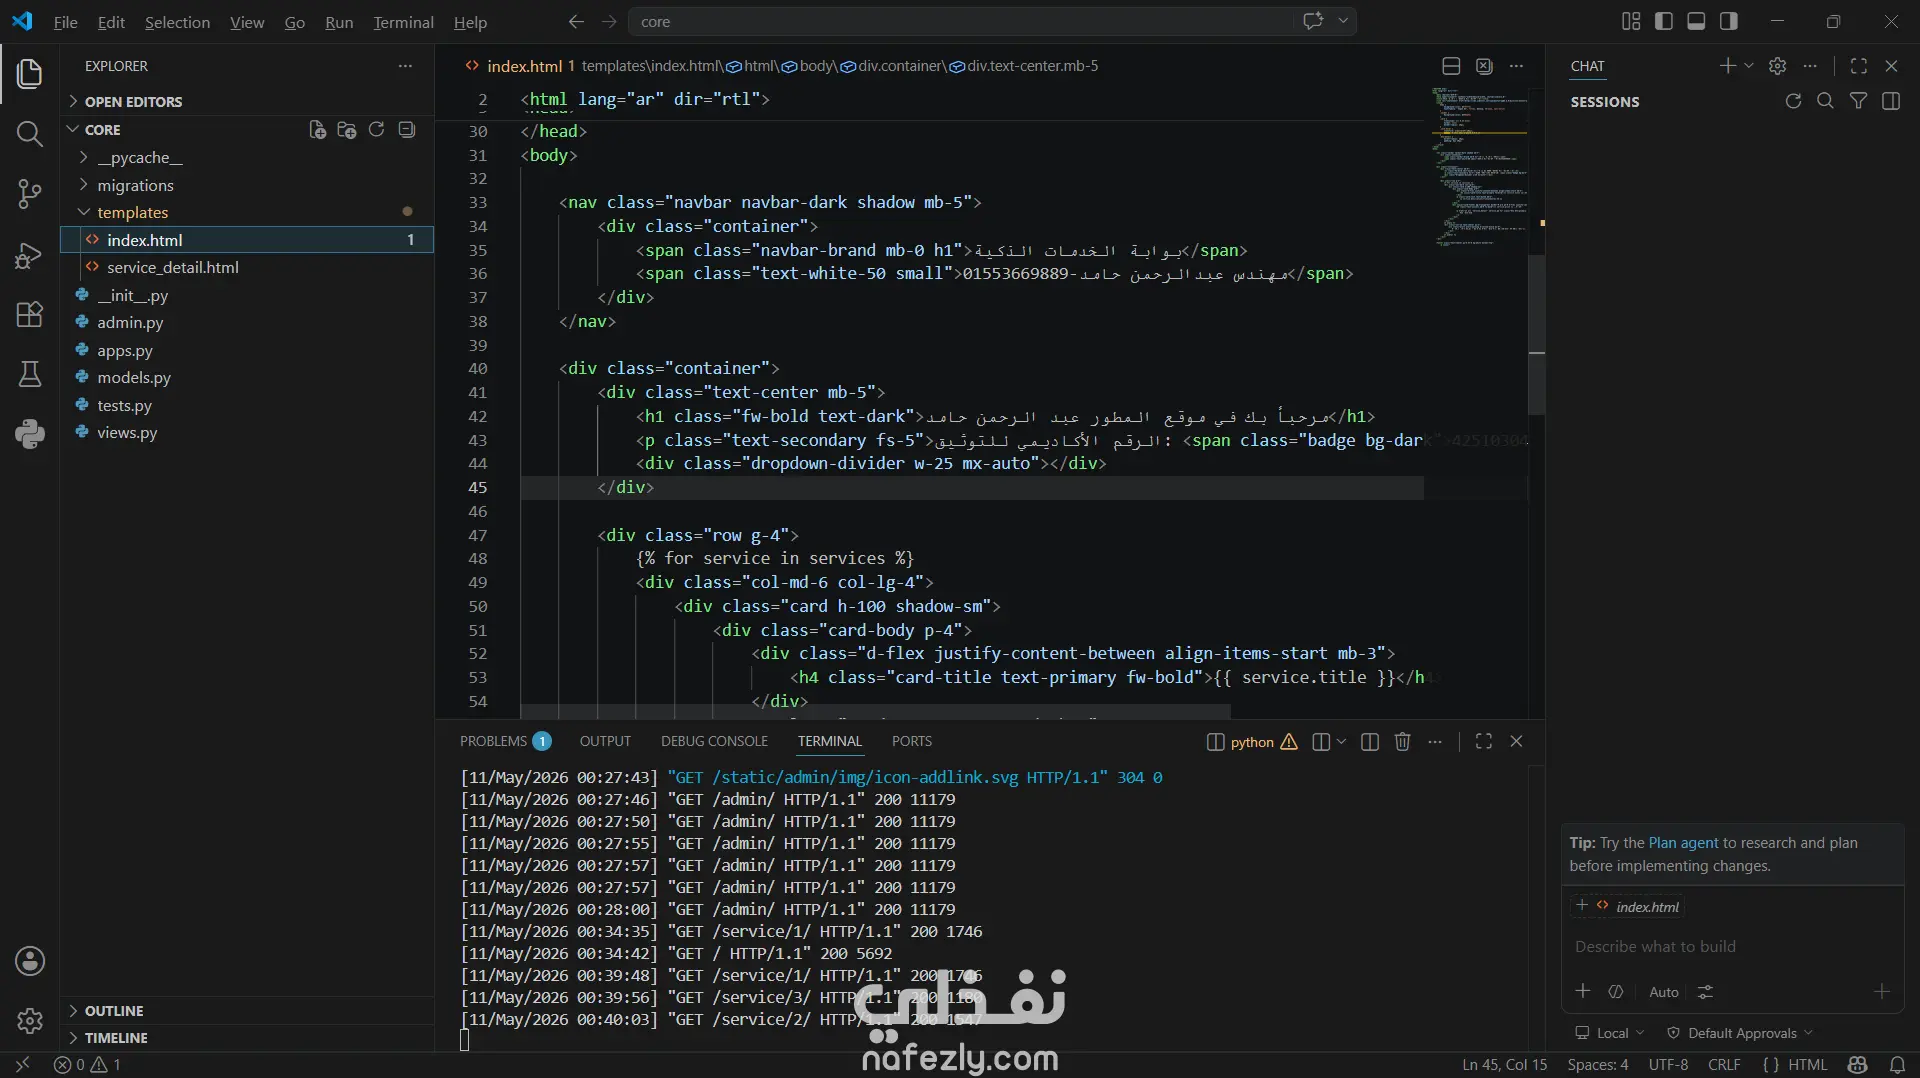Open service_detail.html in the explorer
1920x1078 pixels.
tap(172, 268)
